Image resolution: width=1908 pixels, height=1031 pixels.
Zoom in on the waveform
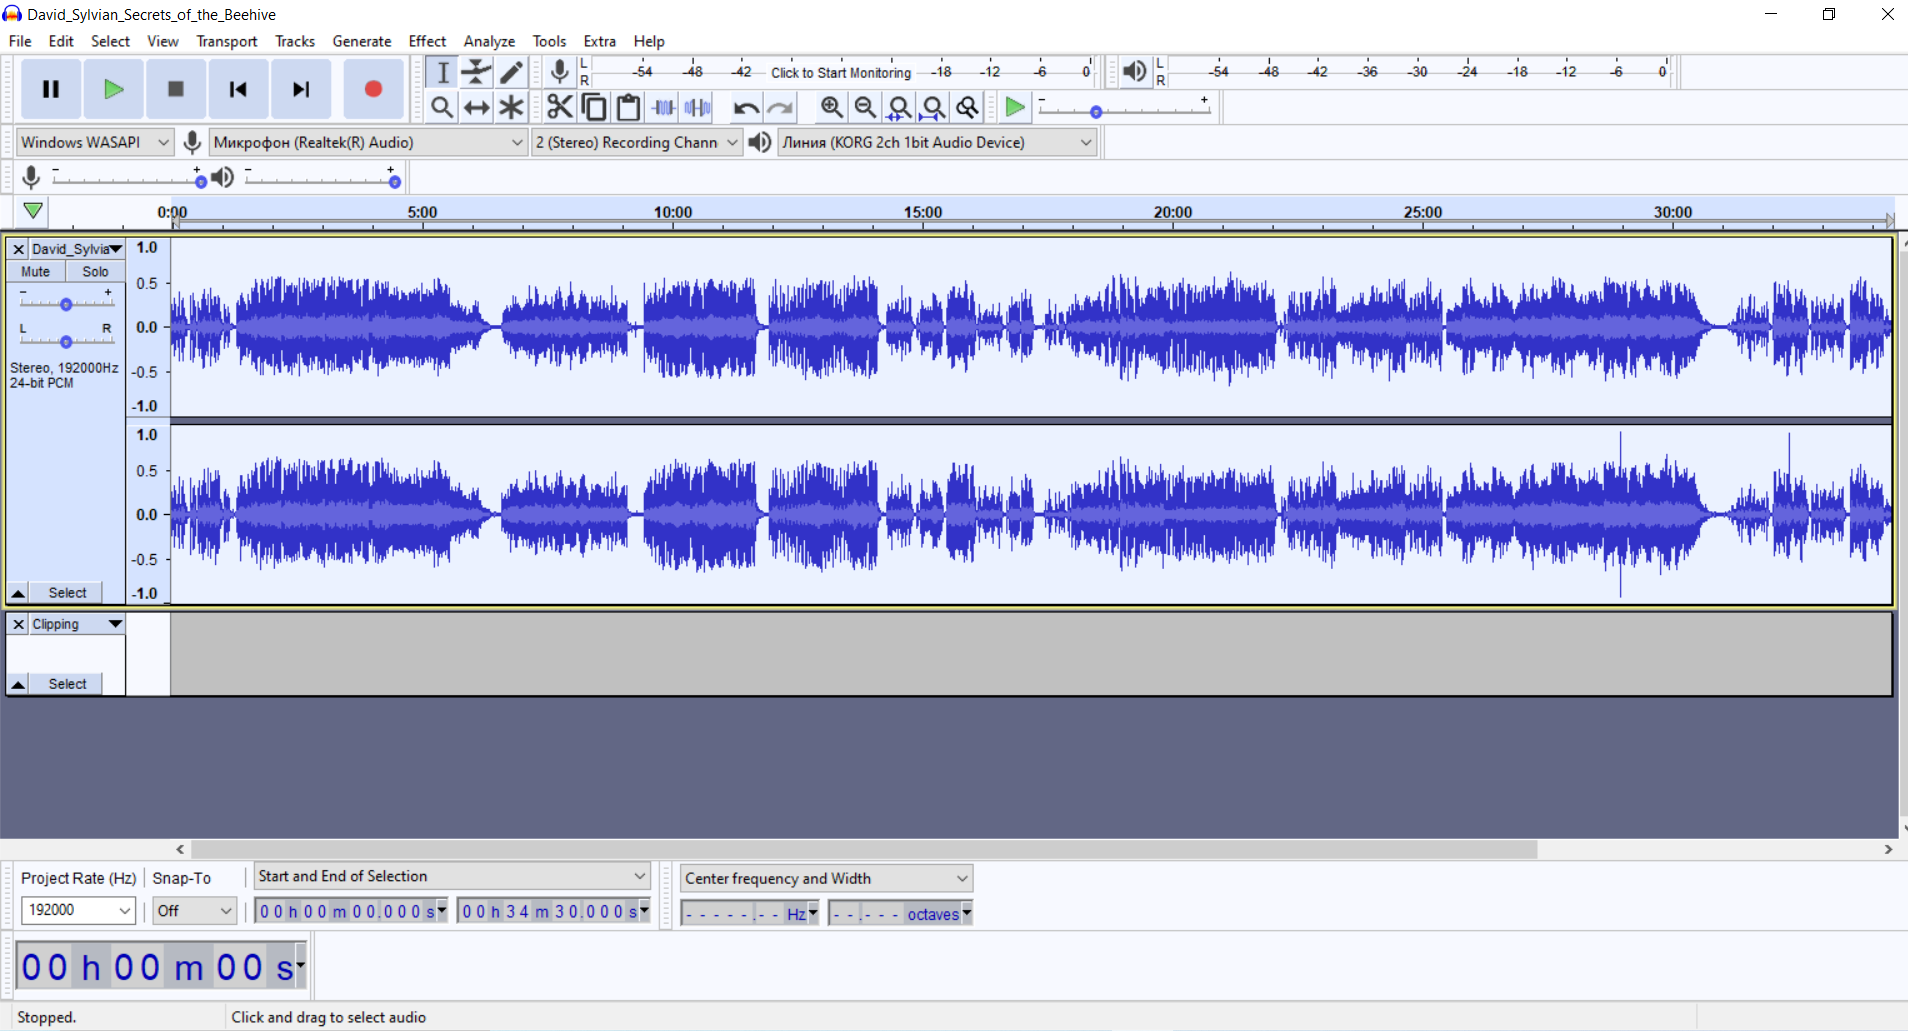click(x=831, y=107)
